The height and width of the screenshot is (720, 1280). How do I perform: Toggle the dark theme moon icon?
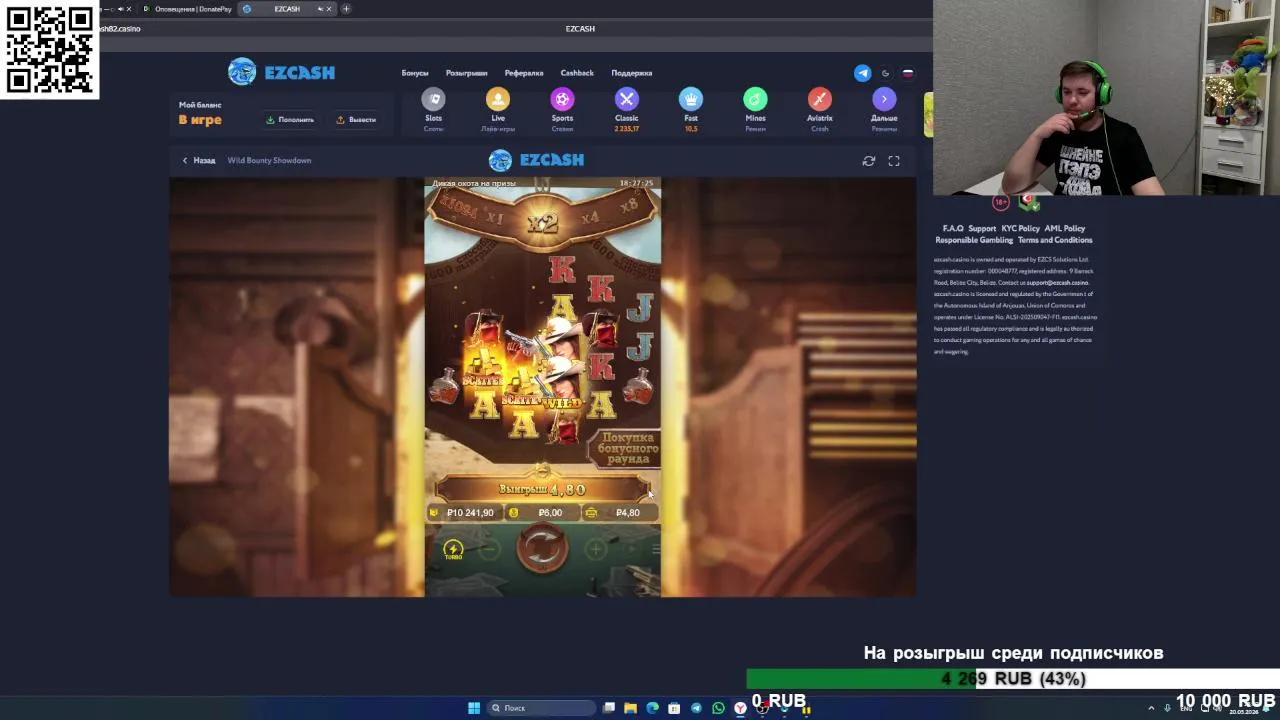[885, 73]
